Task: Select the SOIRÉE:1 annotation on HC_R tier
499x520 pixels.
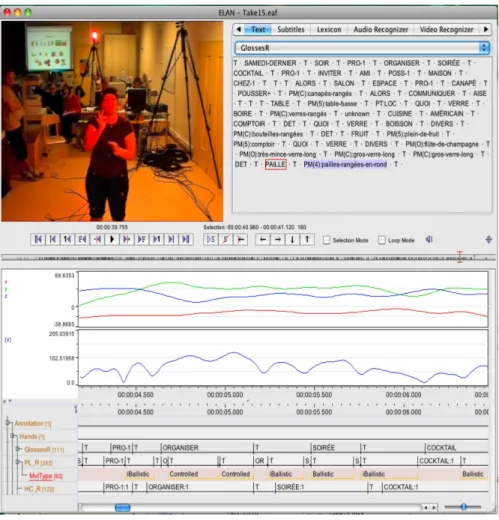Action: pos(321,487)
